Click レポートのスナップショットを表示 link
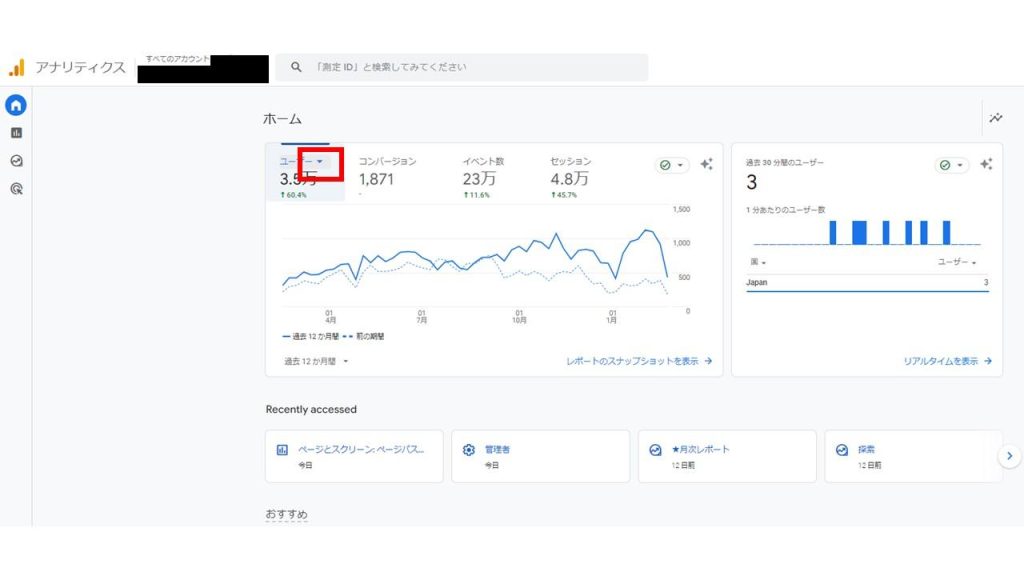The width and height of the screenshot is (1024, 576). click(639, 361)
